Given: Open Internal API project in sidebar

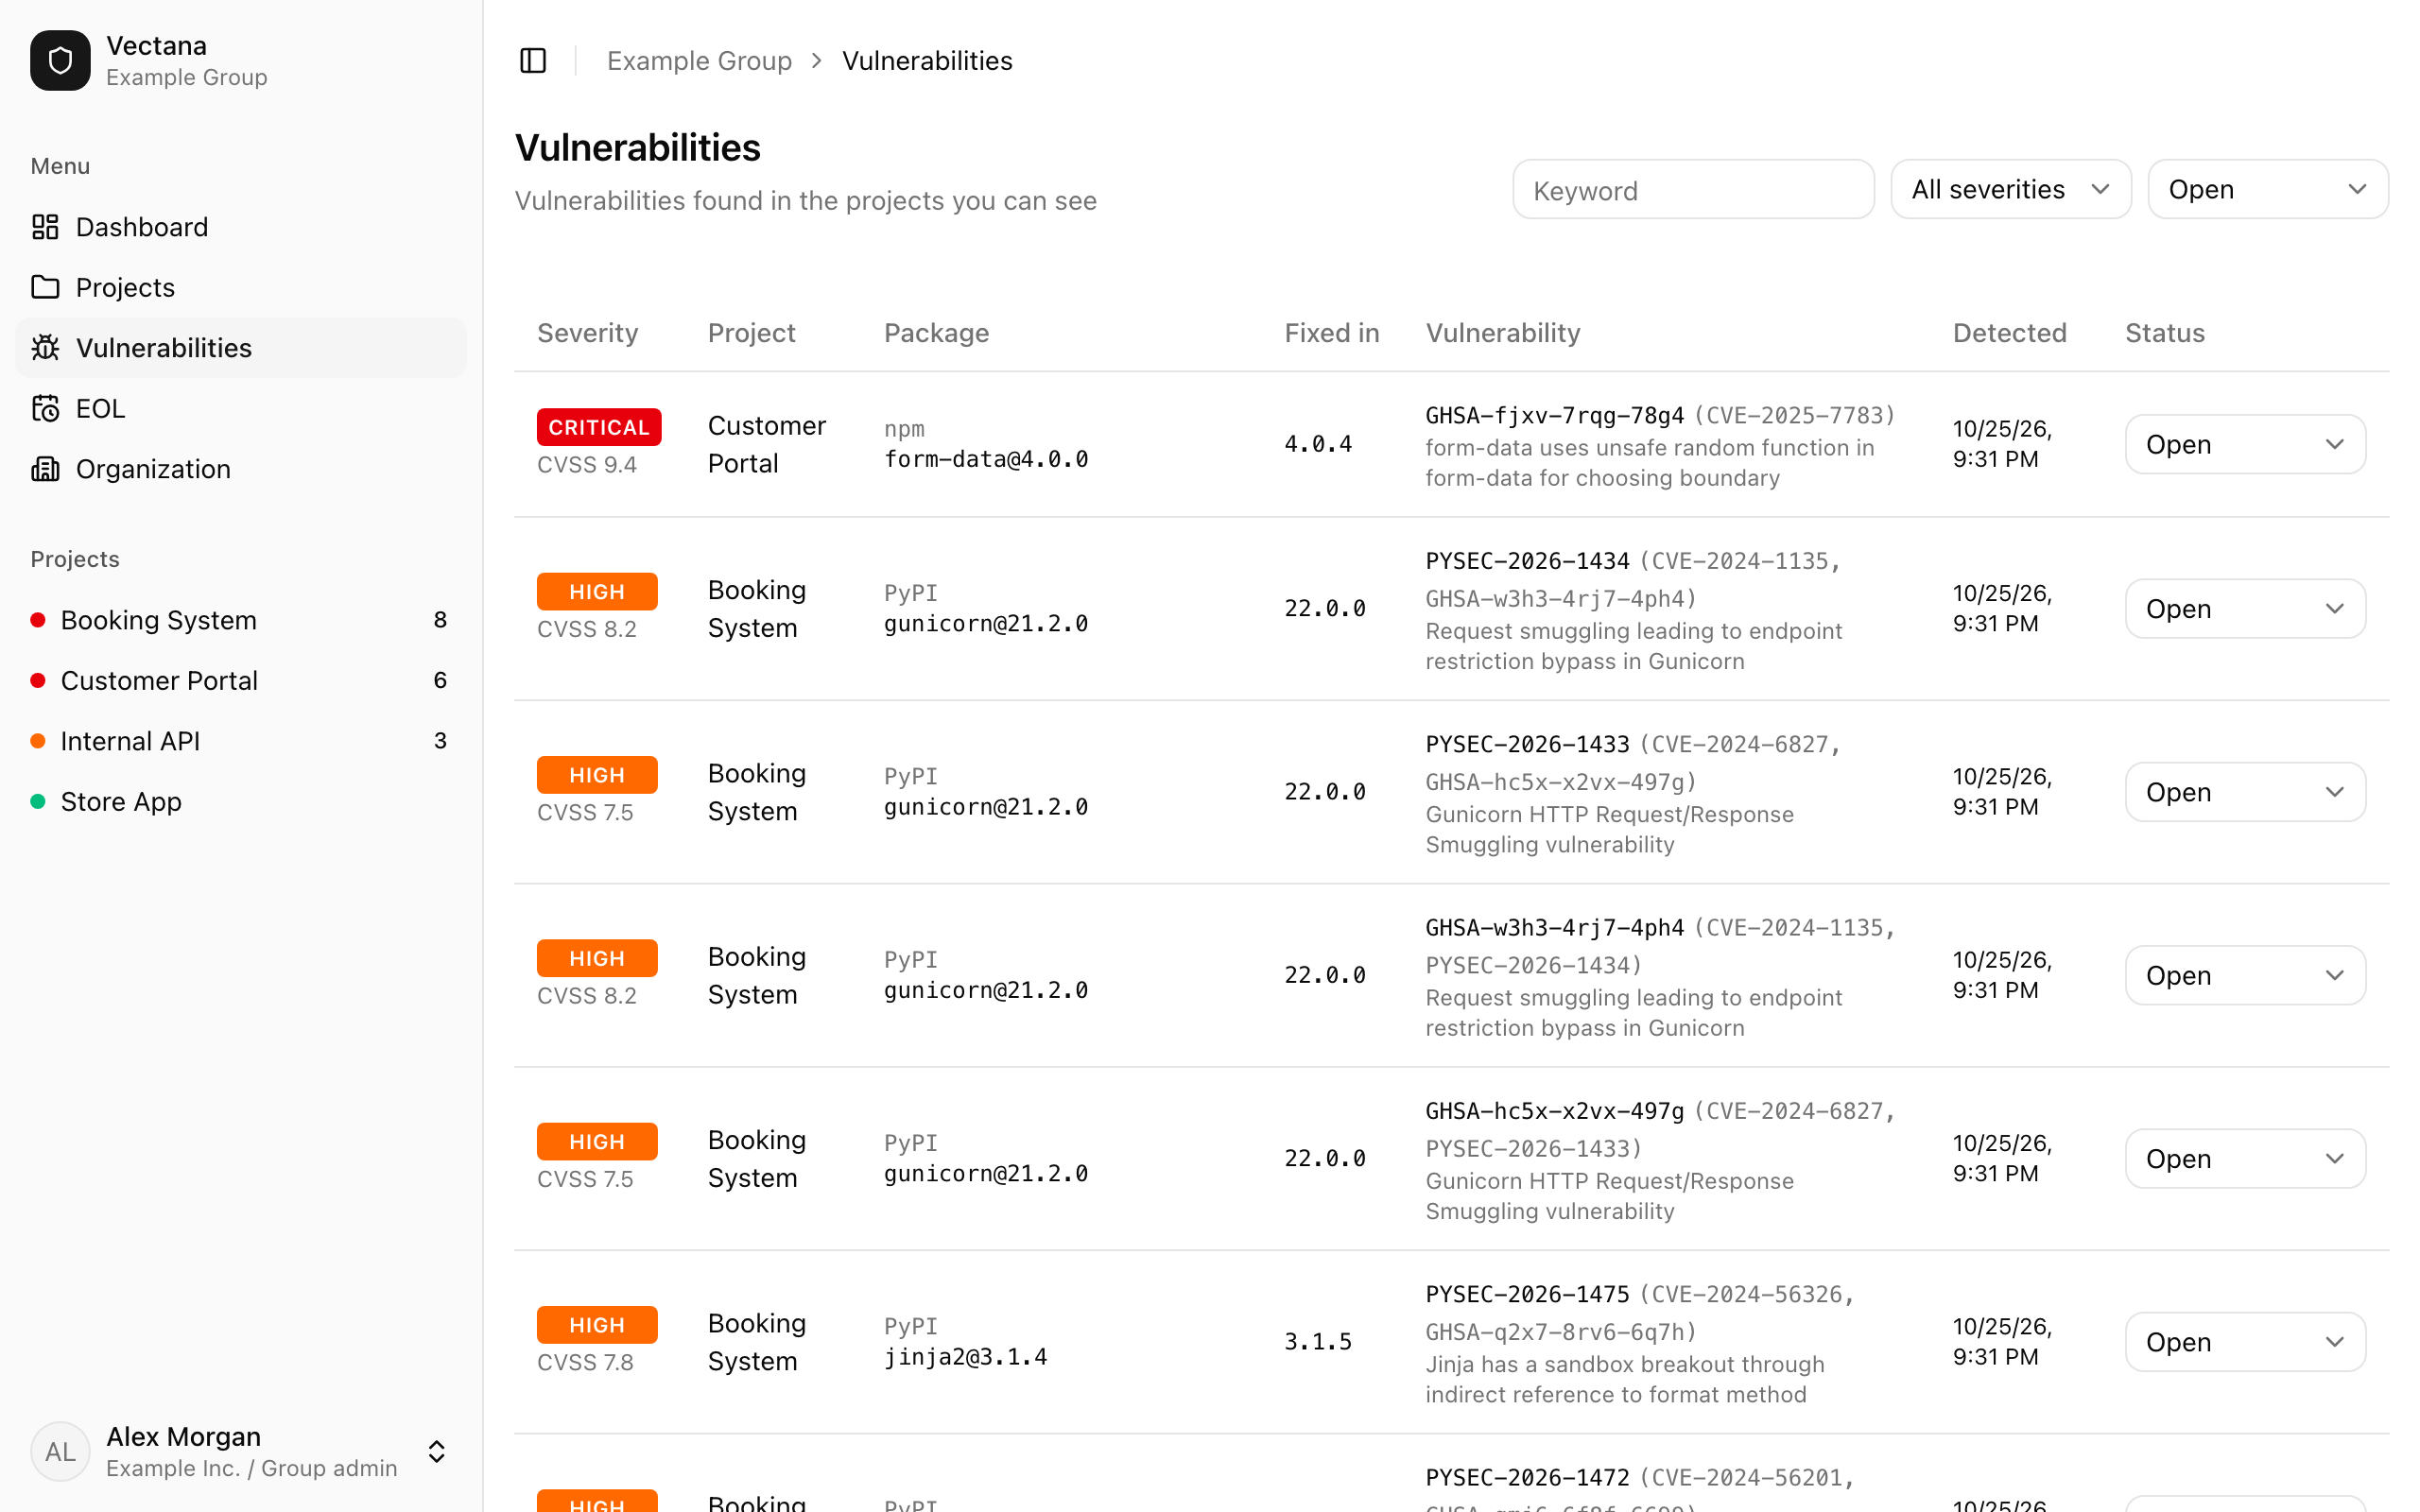Looking at the screenshot, I should [x=241, y=741].
